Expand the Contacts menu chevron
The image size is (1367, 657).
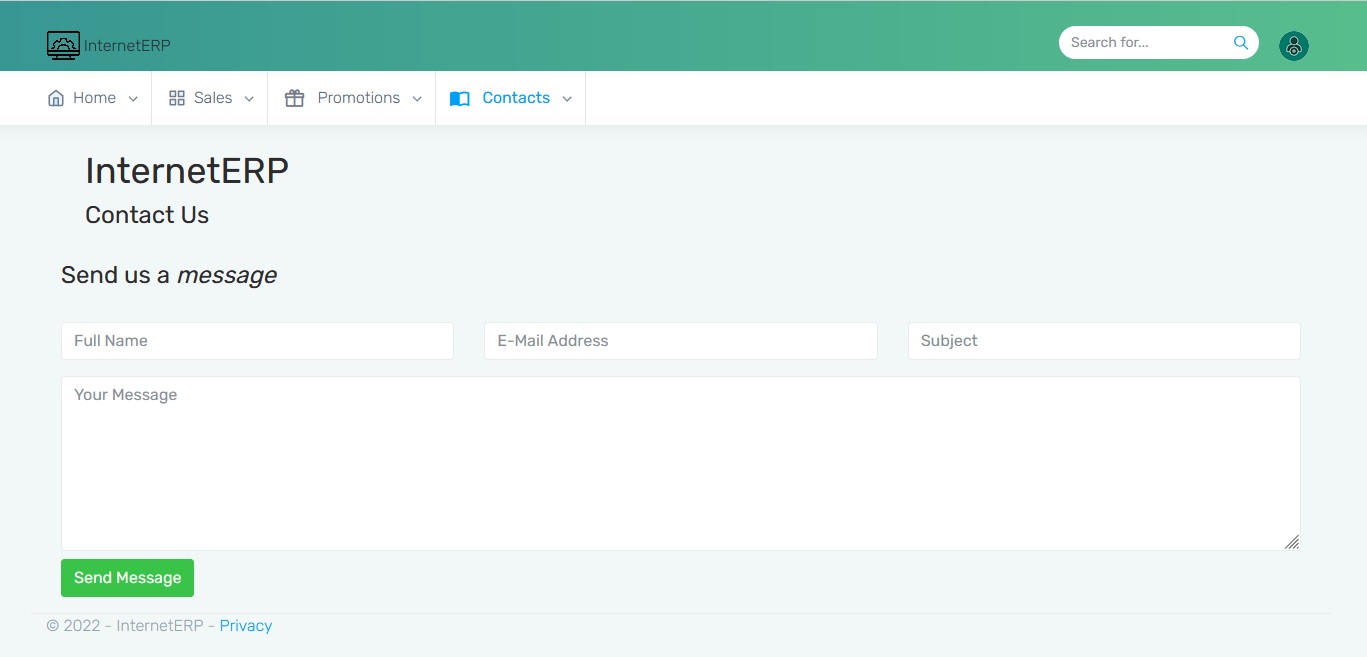point(567,99)
